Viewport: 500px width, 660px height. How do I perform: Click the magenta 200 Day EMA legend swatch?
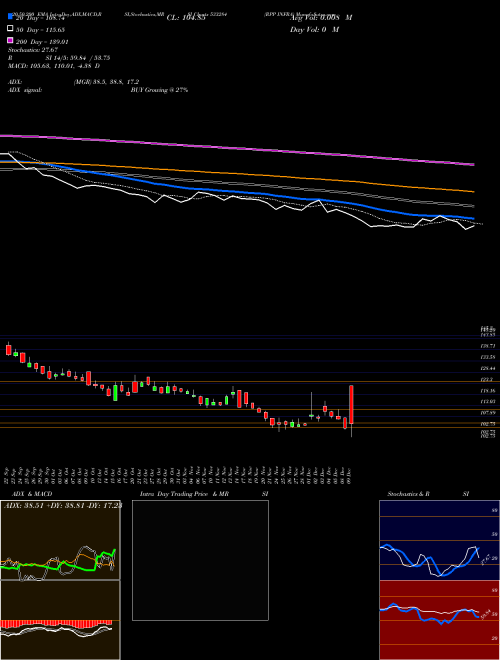pyautogui.click(x=10, y=41)
